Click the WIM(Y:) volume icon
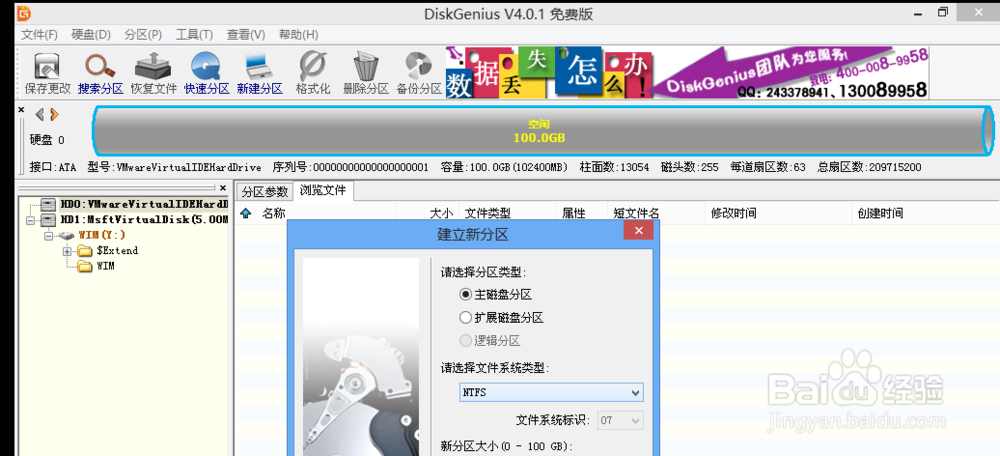Screen dimensions: 1000x456 point(66,235)
